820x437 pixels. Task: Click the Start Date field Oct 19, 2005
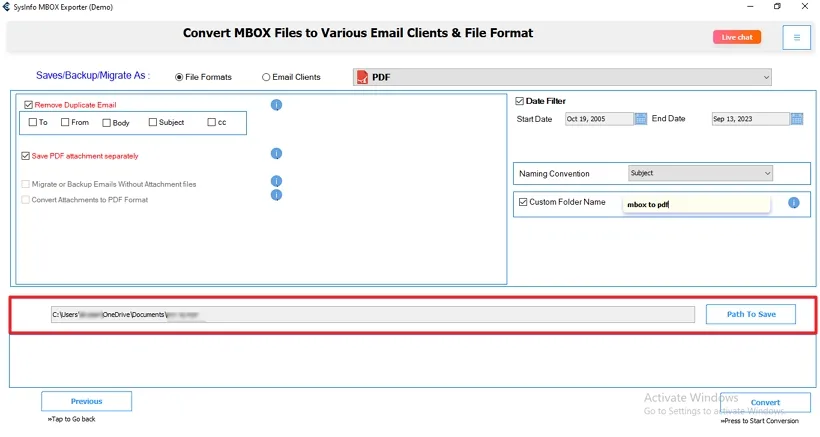(599, 119)
